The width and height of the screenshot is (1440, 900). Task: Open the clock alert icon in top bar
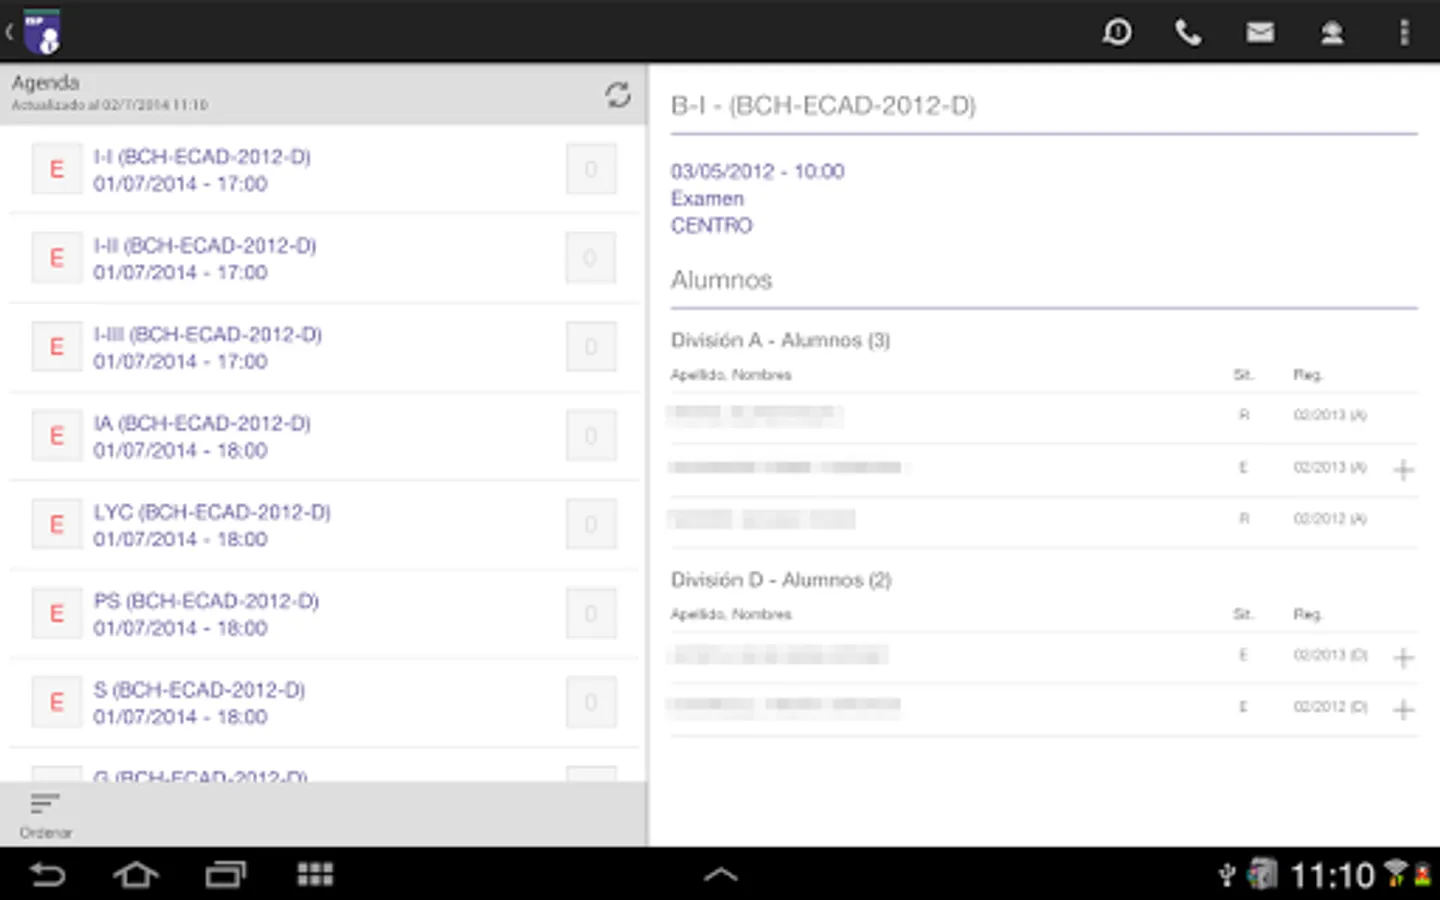pyautogui.click(x=1117, y=33)
